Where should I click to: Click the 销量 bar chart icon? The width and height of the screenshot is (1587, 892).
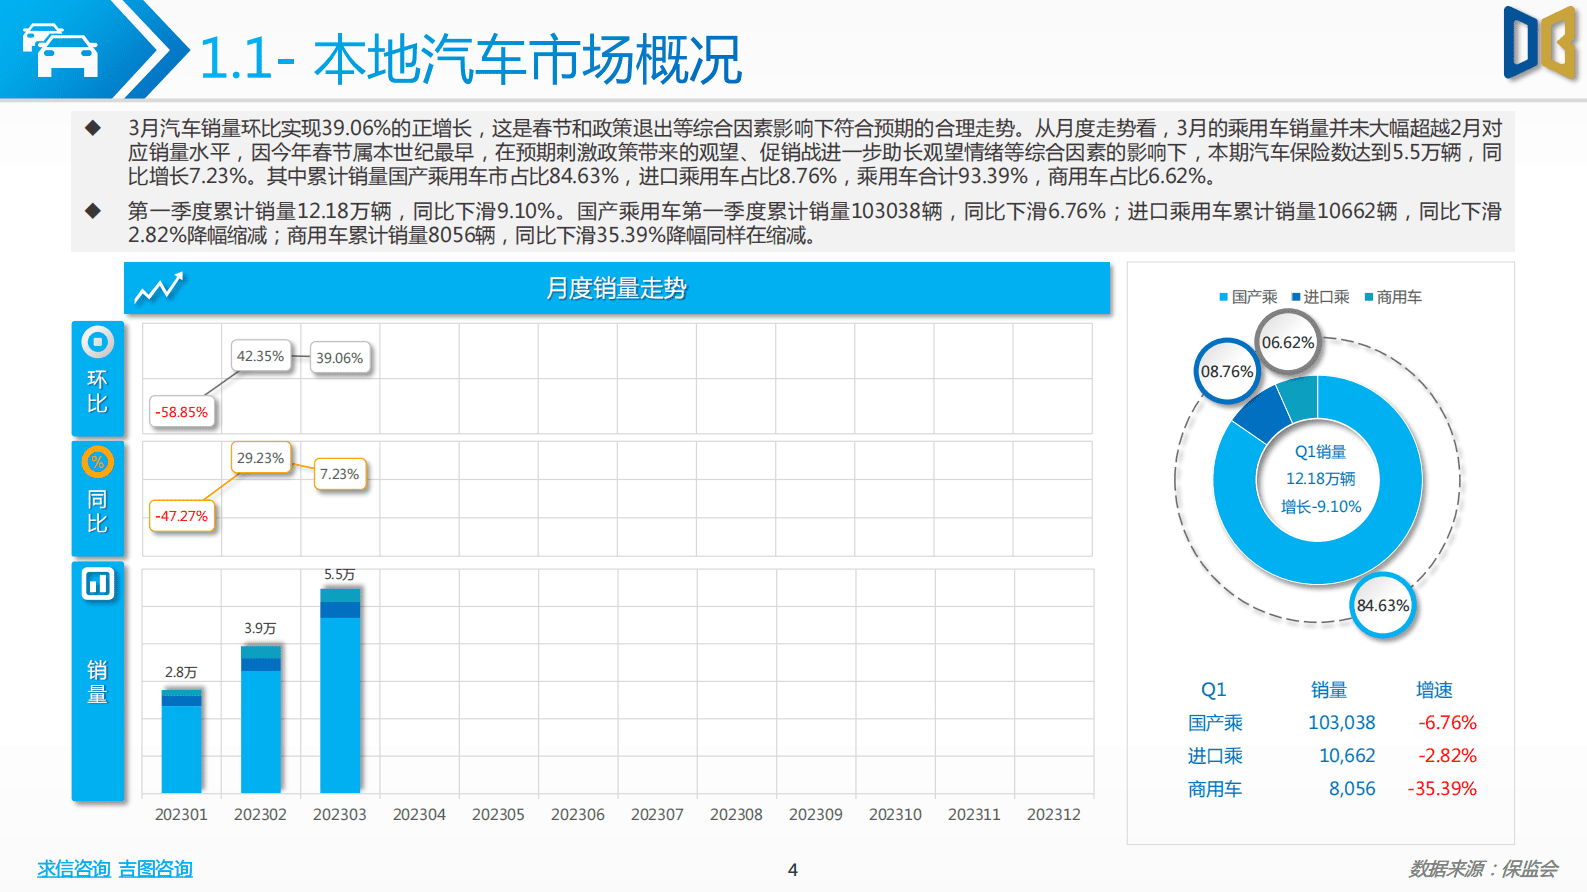(97, 583)
